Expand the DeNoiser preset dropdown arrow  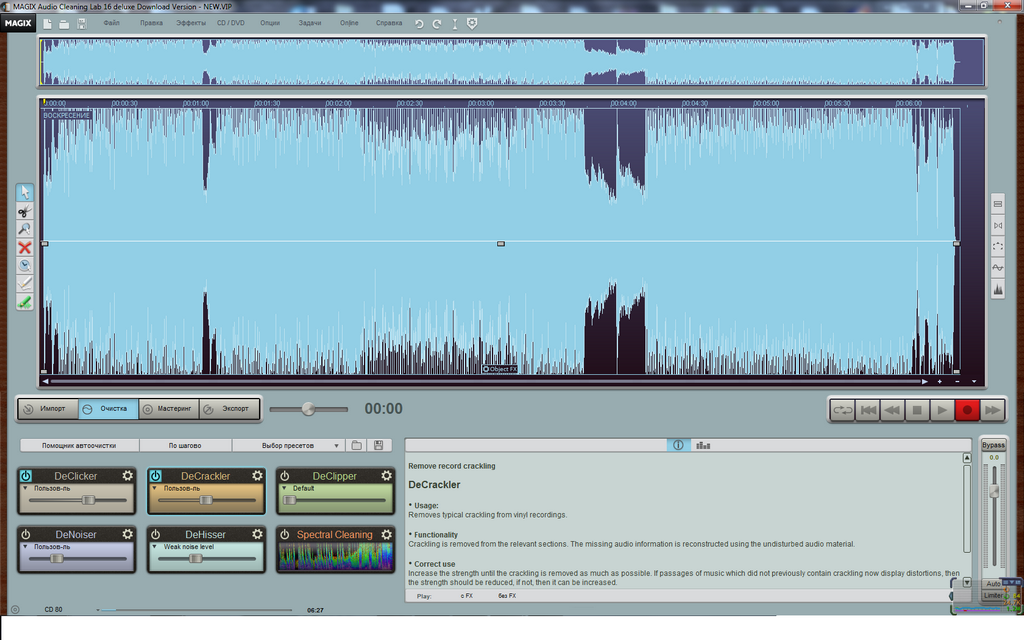(x=25, y=547)
